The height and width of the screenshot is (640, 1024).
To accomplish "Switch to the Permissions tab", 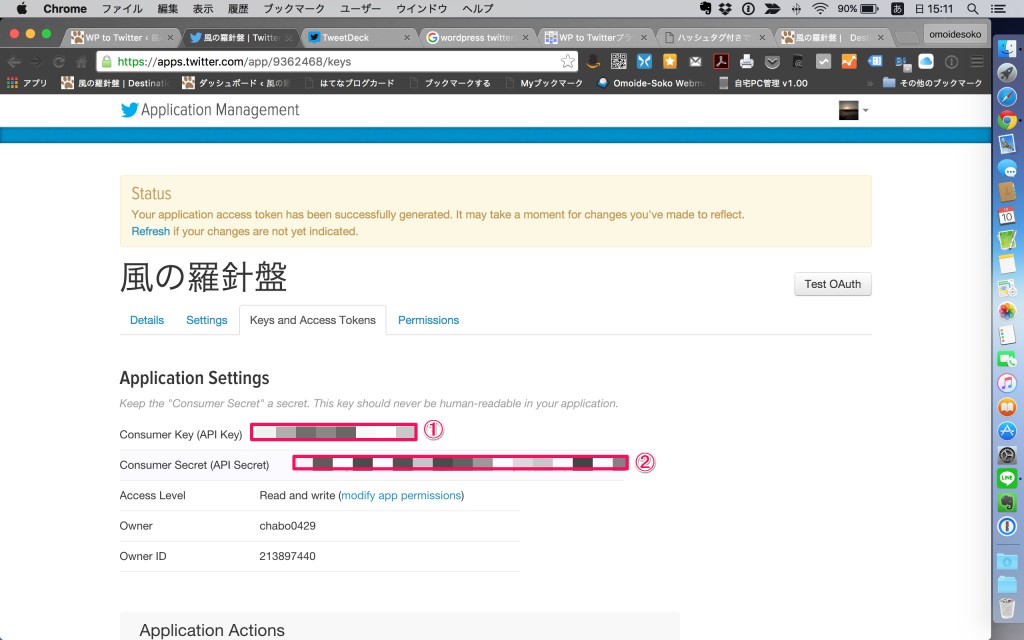I will 428,320.
